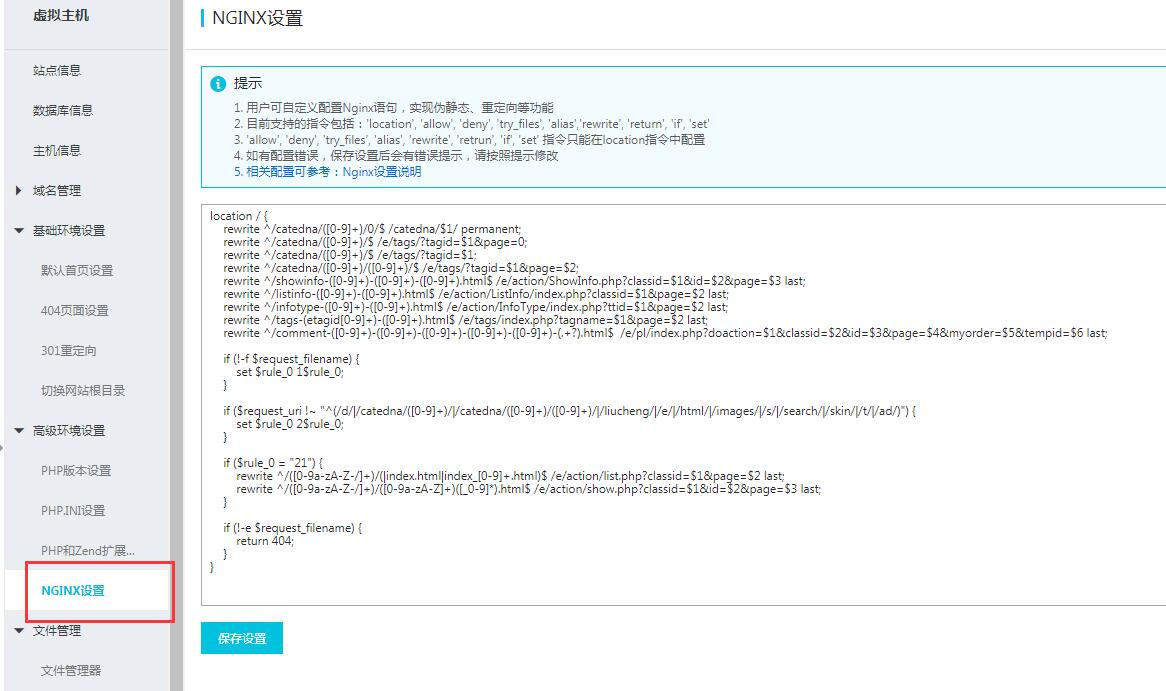Image resolution: width=1166 pixels, height=691 pixels.
Task: Collapse the 高级环境设置 section arrow
Action: [x=19, y=431]
